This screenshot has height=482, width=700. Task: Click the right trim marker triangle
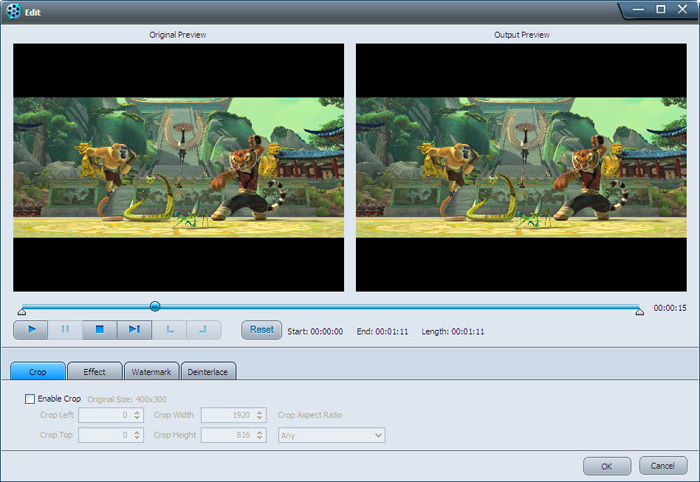[639, 313]
